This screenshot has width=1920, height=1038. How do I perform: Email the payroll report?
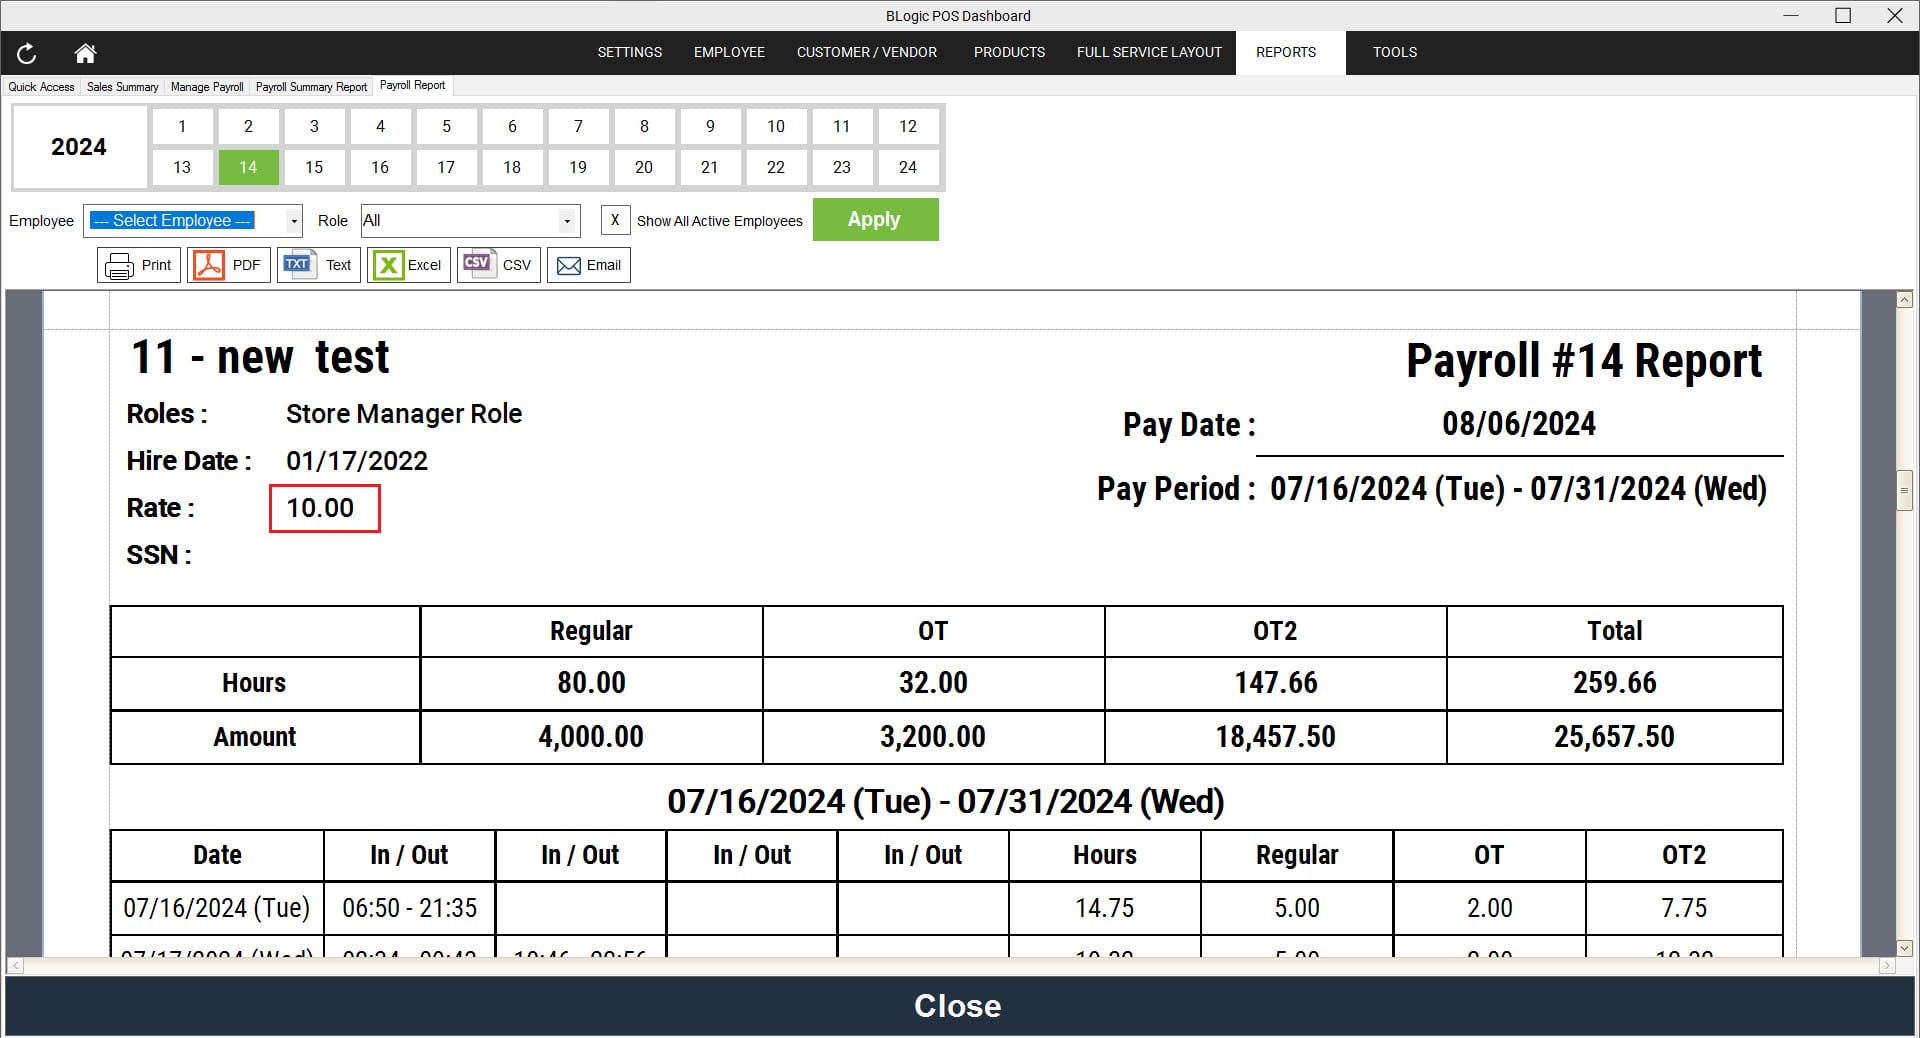pyautogui.click(x=588, y=265)
